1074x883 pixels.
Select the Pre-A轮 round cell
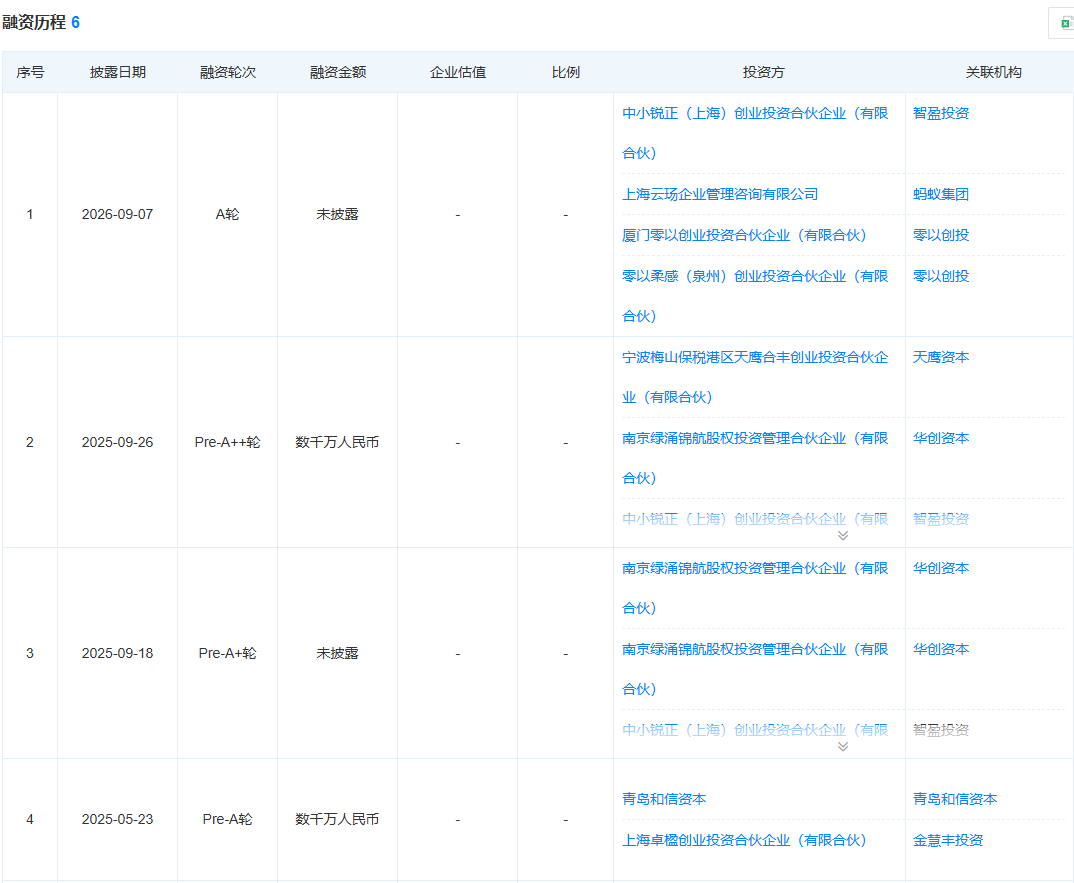pyautogui.click(x=227, y=819)
